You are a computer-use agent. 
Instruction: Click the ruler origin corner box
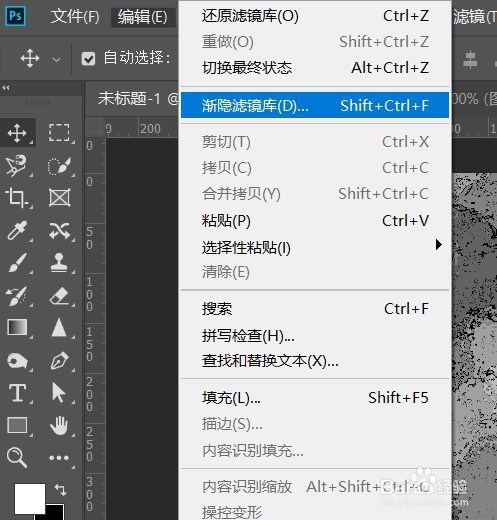pyautogui.click(x=95, y=127)
